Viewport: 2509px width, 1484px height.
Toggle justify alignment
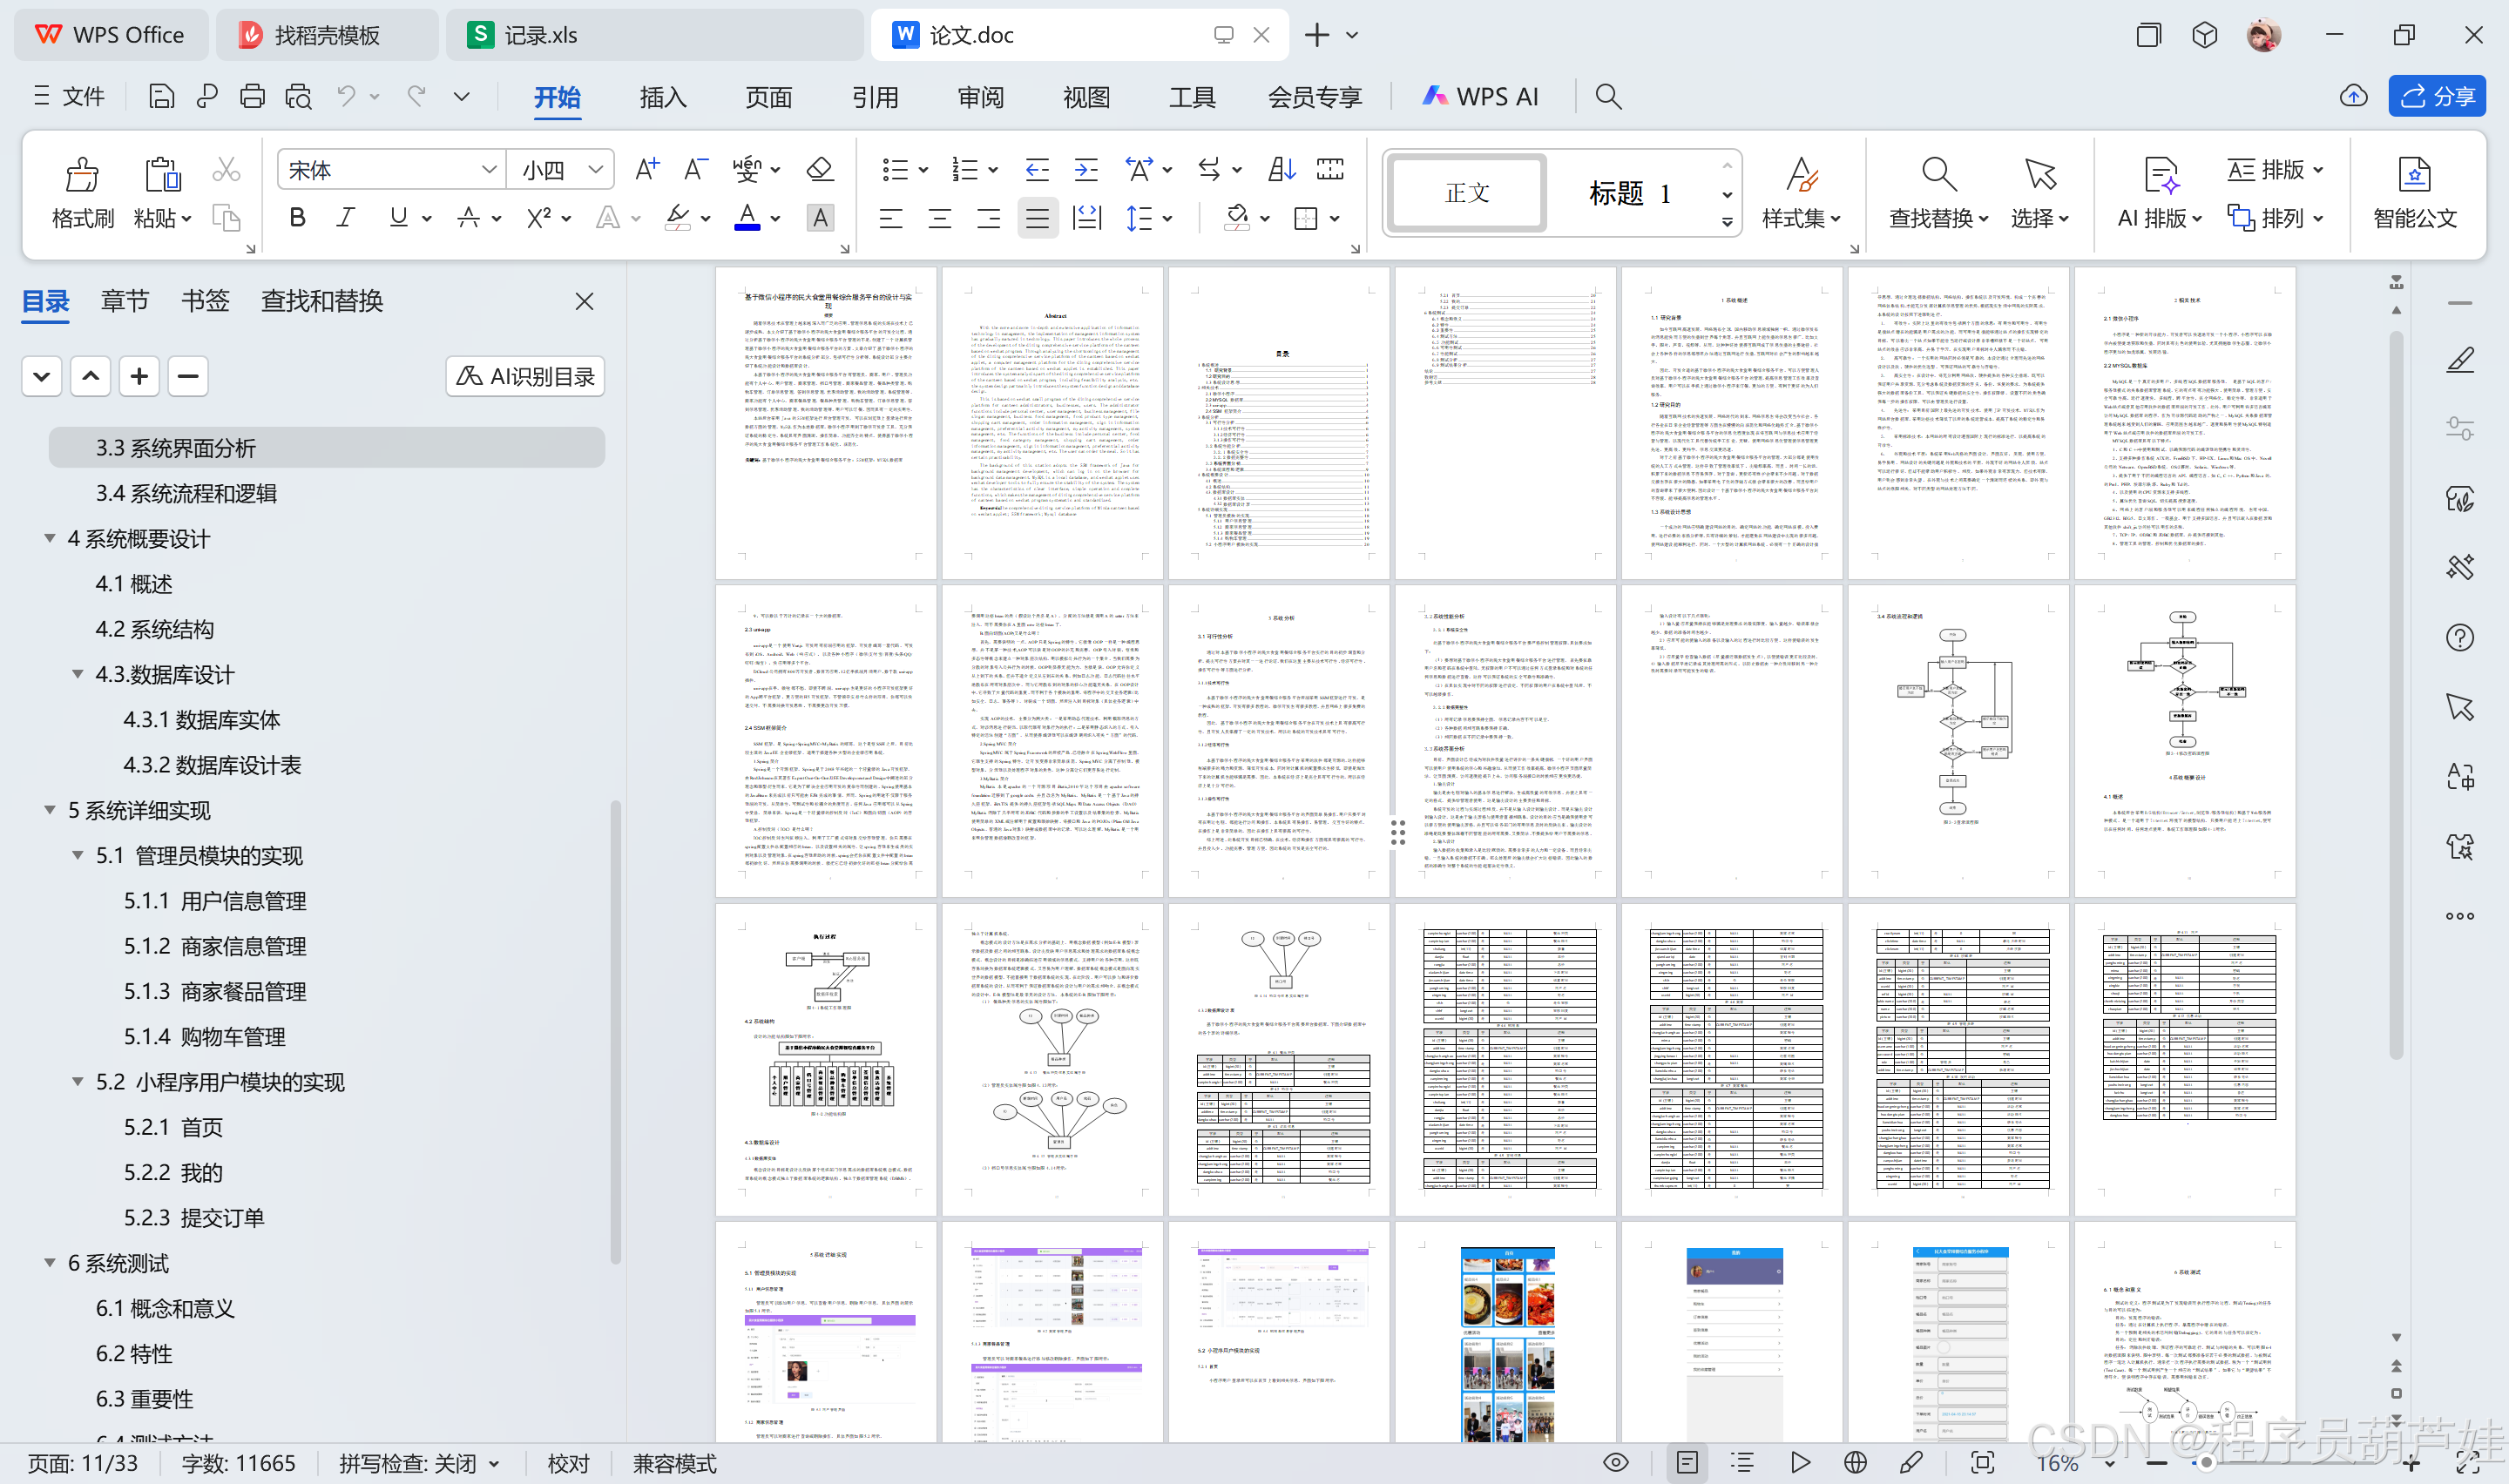tap(1037, 217)
